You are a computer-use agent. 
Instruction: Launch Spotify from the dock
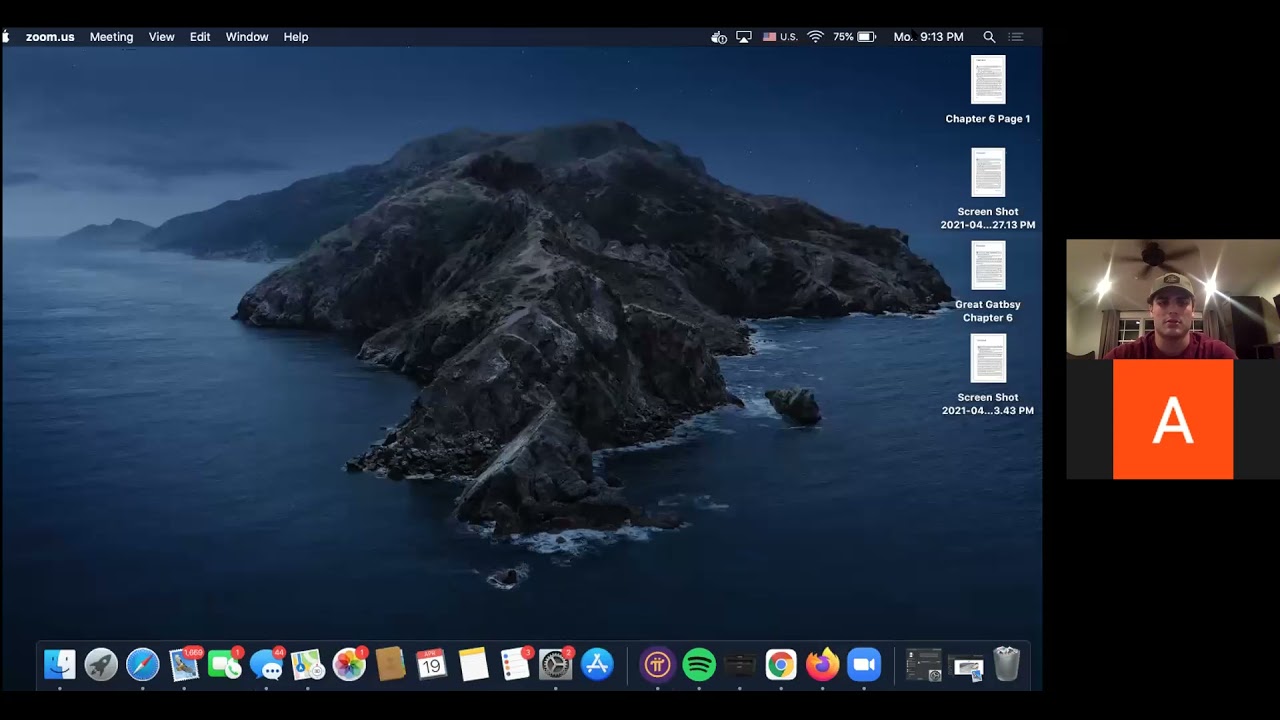click(699, 665)
